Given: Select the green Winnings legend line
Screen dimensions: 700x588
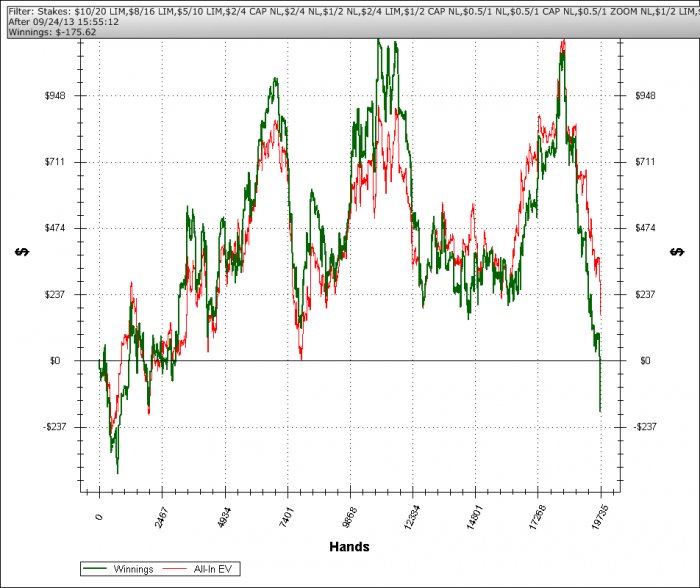Looking at the screenshot, I should coord(95,568).
